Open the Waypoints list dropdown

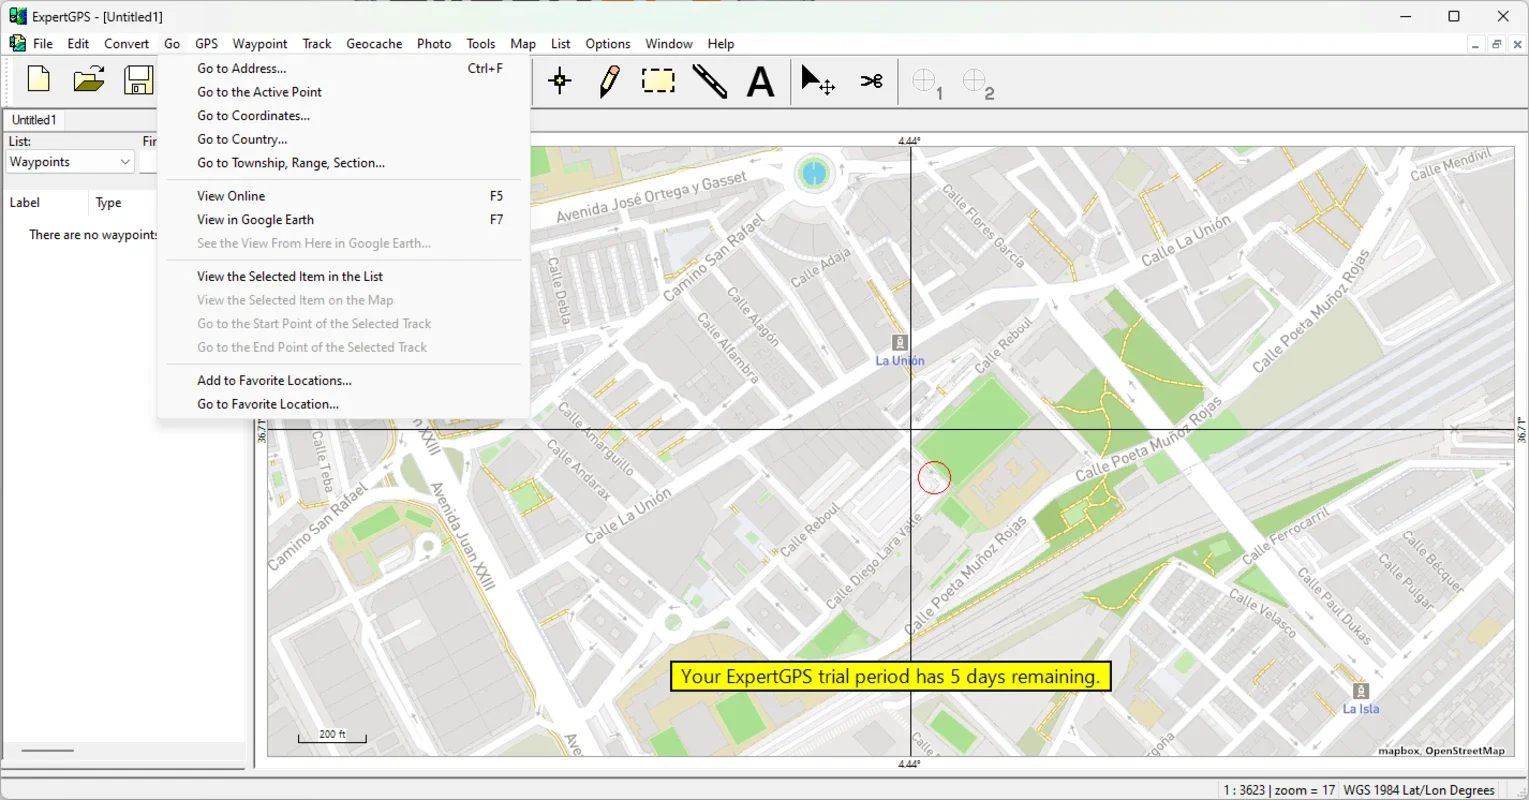70,162
